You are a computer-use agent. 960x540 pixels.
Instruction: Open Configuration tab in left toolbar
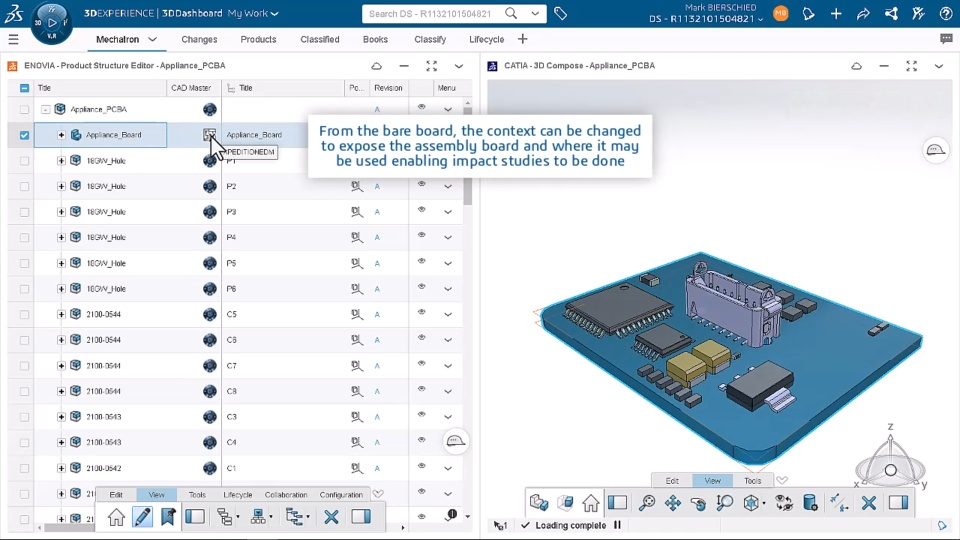point(341,495)
